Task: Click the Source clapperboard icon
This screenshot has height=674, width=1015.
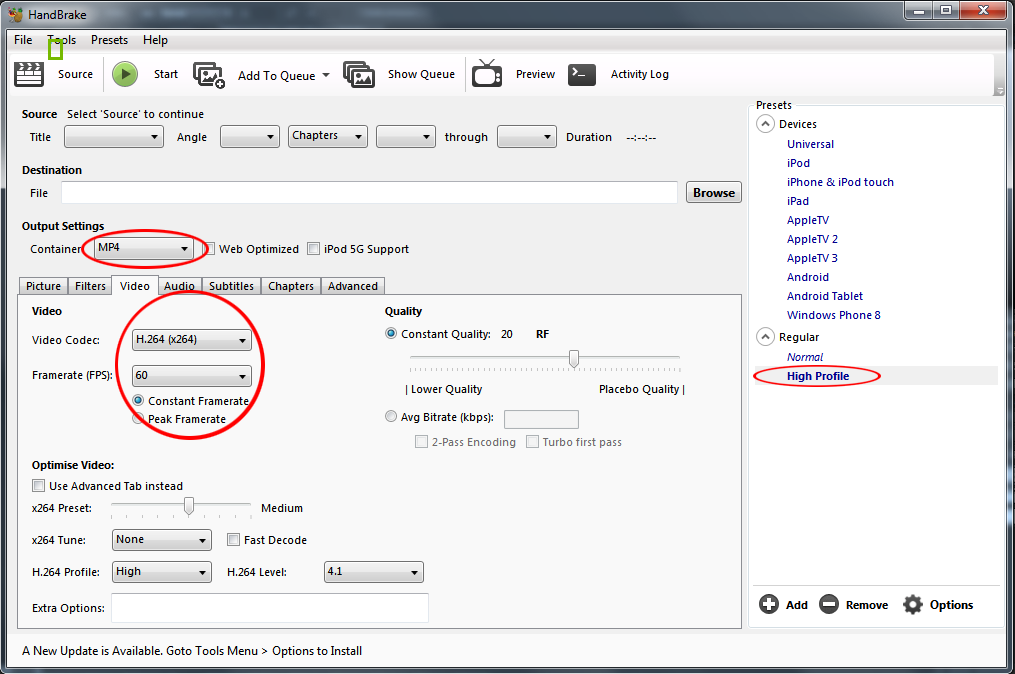Action: [x=29, y=74]
